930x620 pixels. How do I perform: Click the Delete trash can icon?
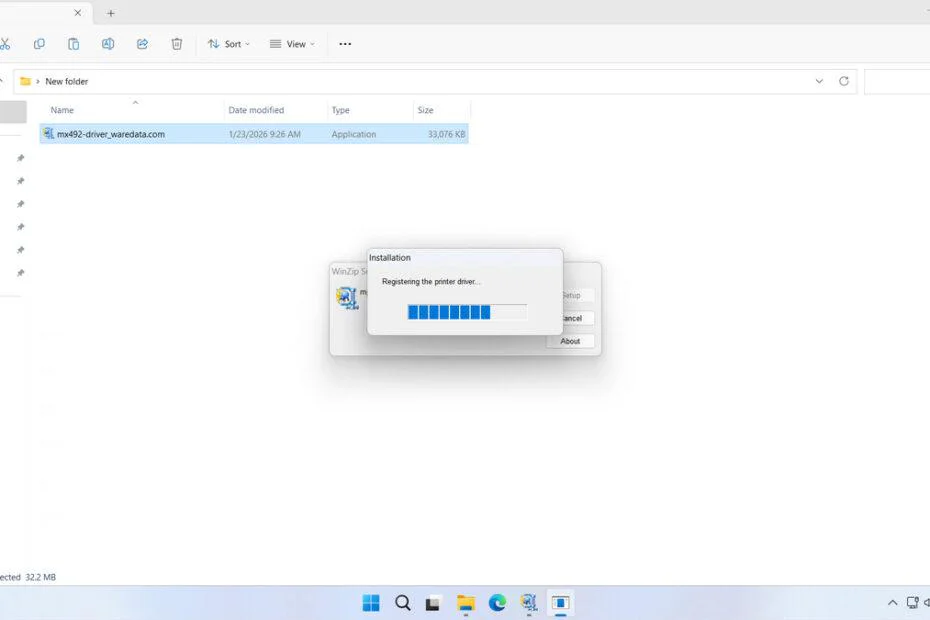177,44
